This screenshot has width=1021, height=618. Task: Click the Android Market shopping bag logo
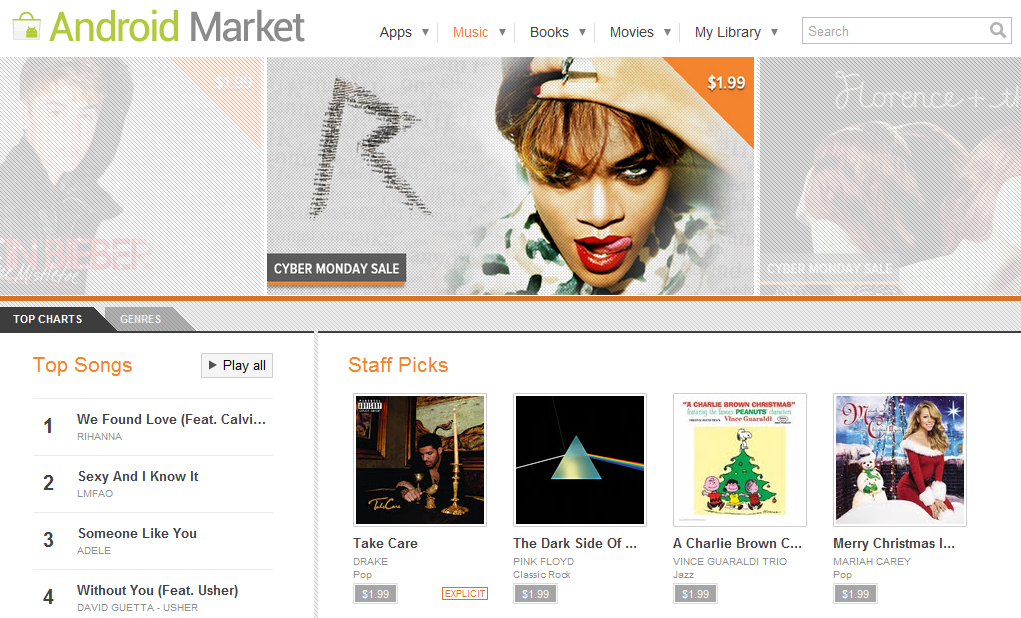point(26,26)
